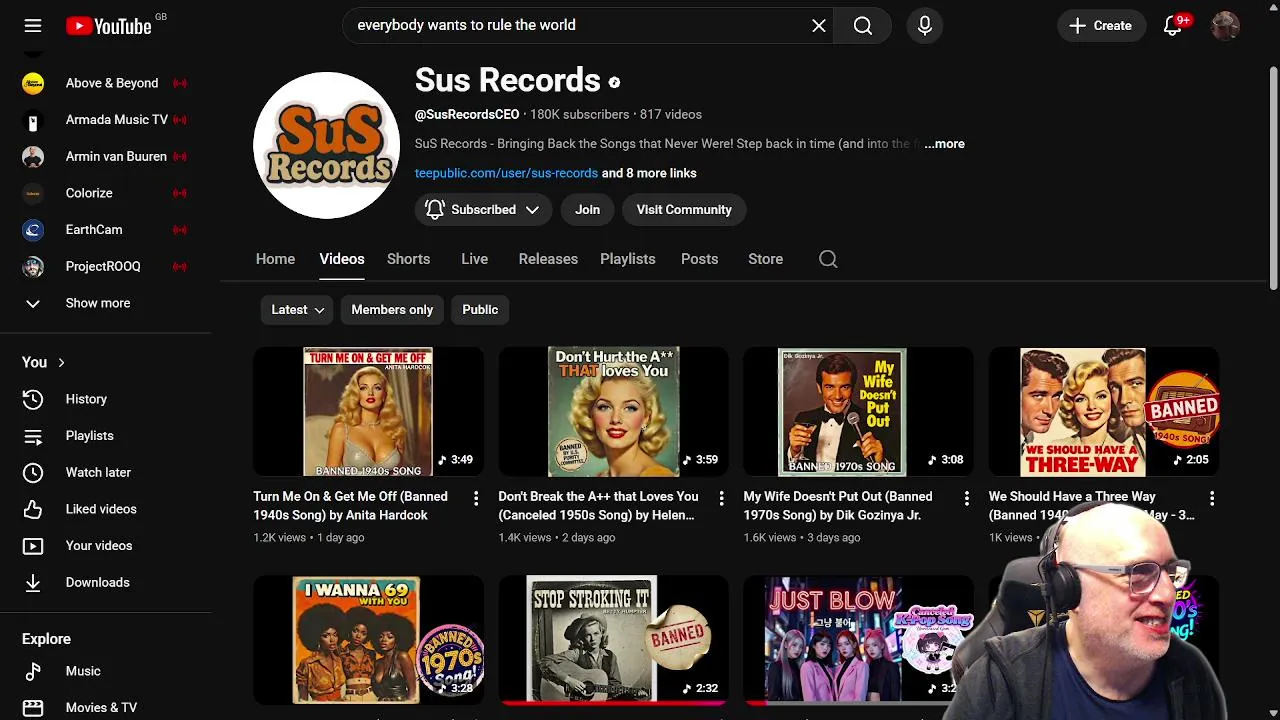Open I Wanna 69 With You thumbnail
This screenshot has height=720, width=1280.
click(368, 640)
